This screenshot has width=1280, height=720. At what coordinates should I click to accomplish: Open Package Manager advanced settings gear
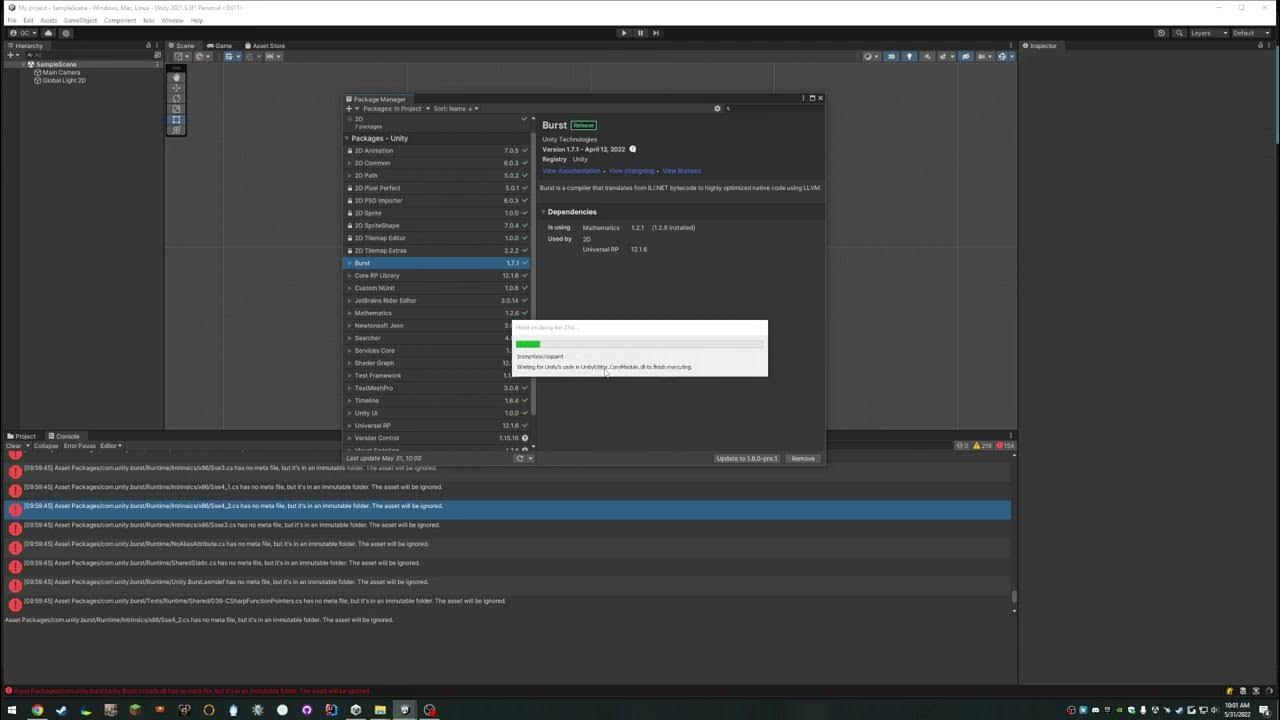tap(717, 108)
